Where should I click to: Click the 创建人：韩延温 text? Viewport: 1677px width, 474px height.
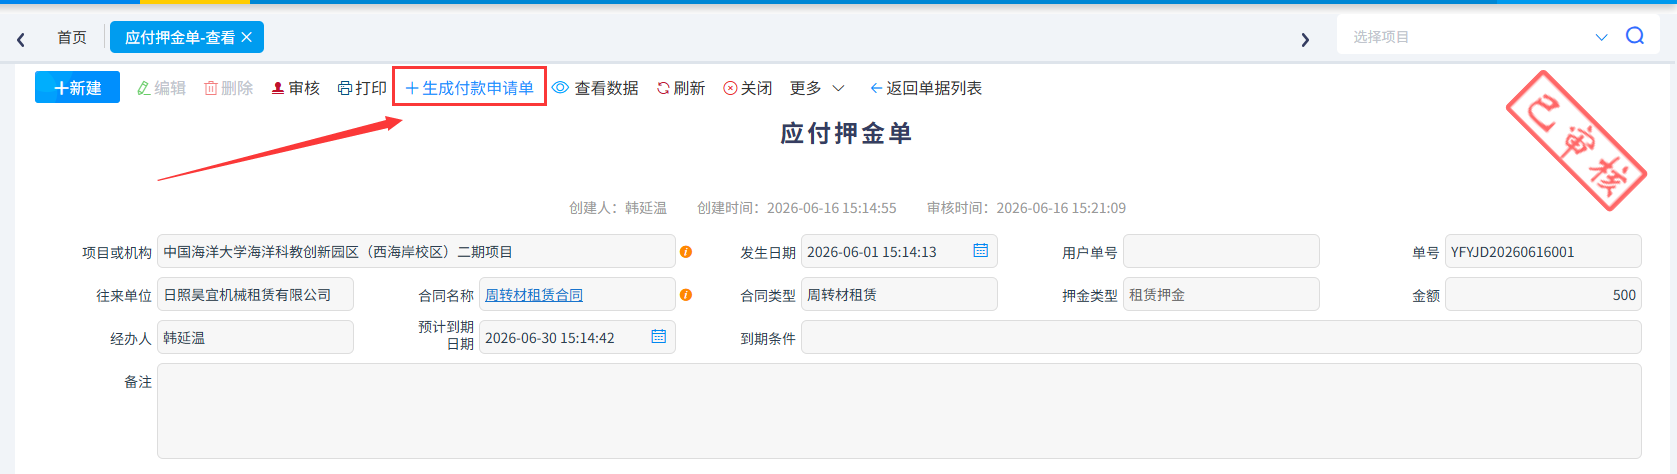click(618, 208)
